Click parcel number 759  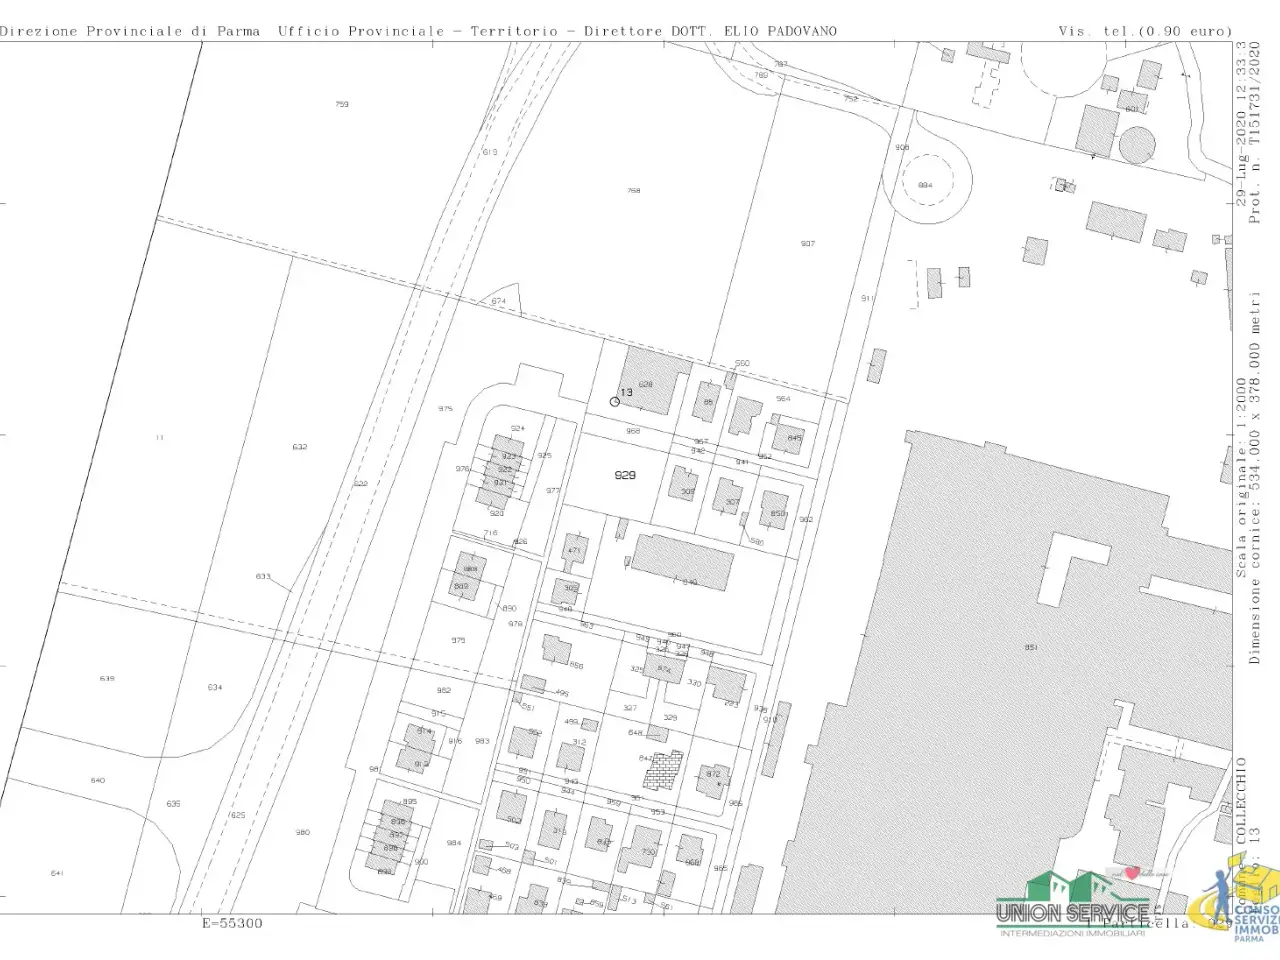[342, 104]
